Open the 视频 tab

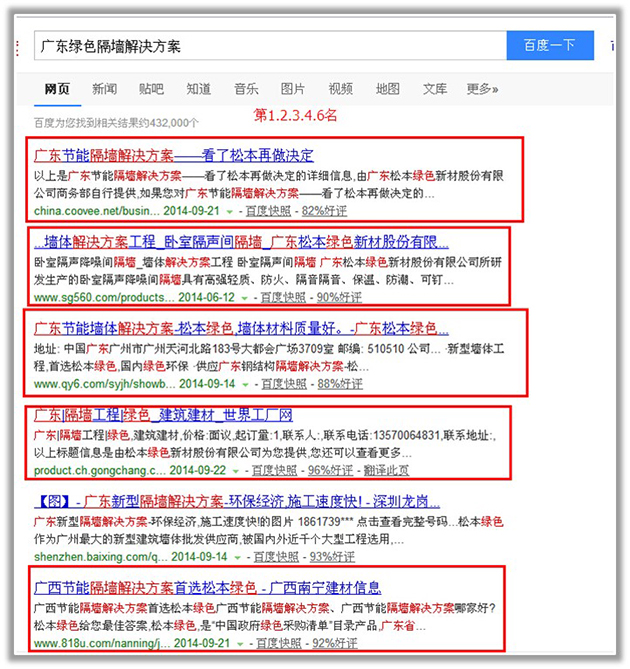(340, 89)
